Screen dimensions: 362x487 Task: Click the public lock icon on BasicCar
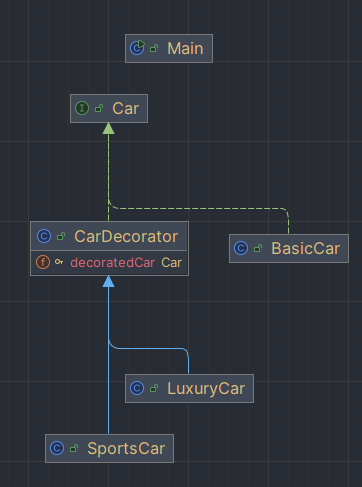[x=258, y=248]
